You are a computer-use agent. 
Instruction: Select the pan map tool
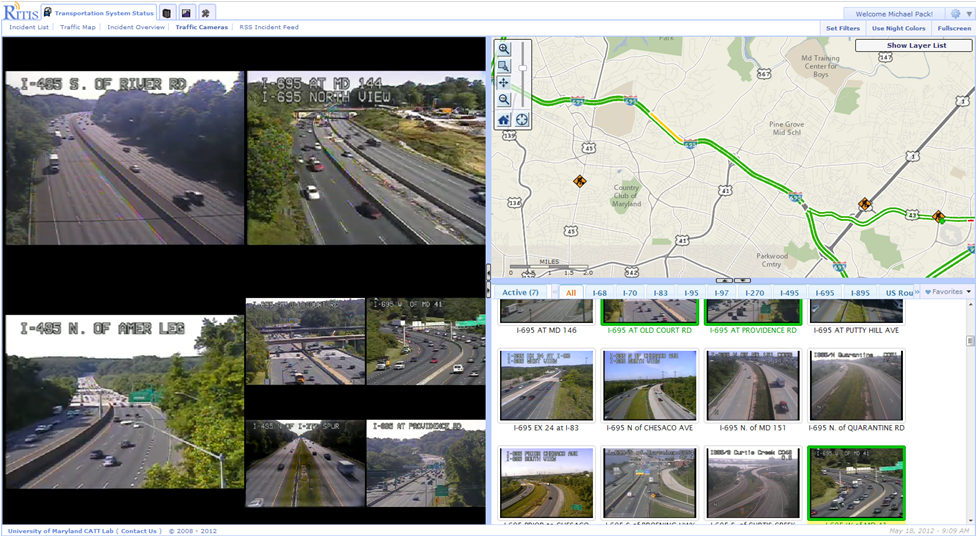click(x=504, y=83)
